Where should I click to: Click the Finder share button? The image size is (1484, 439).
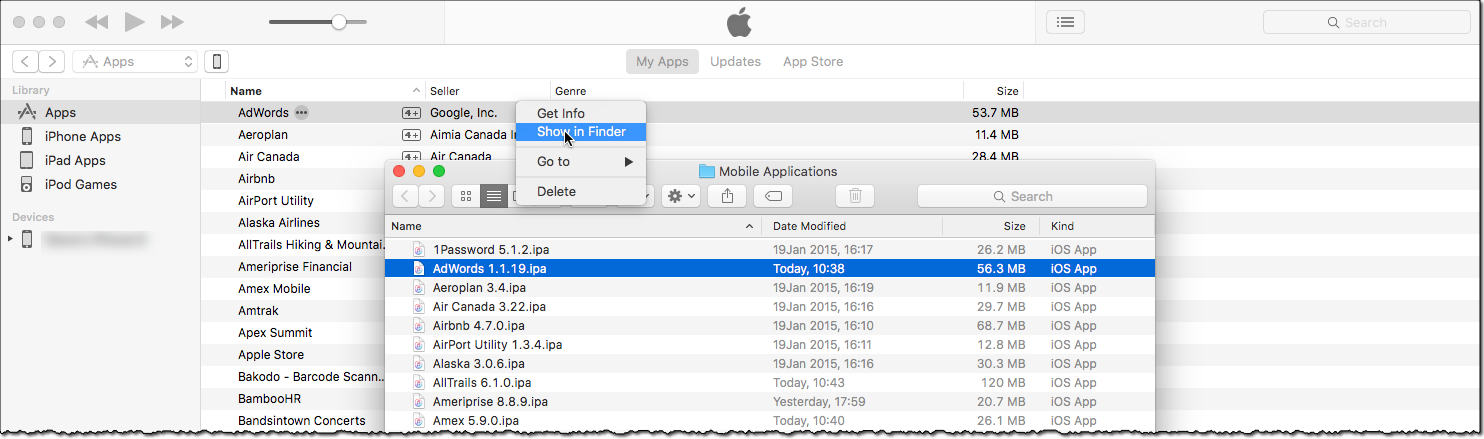[727, 197]
